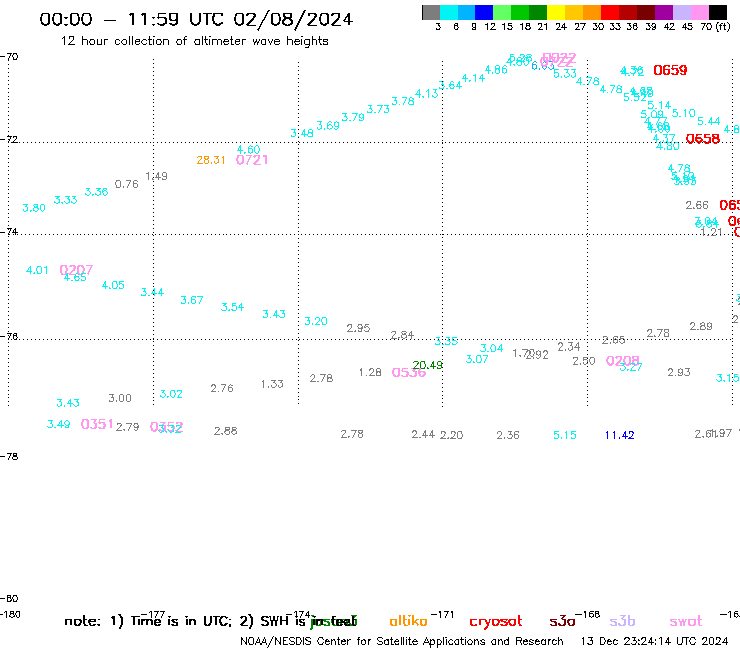The image size is (740, 650).
Task: Click the timestamp 13 Dec 23:24:14 UTC 2024
Action: pos(655,642)
